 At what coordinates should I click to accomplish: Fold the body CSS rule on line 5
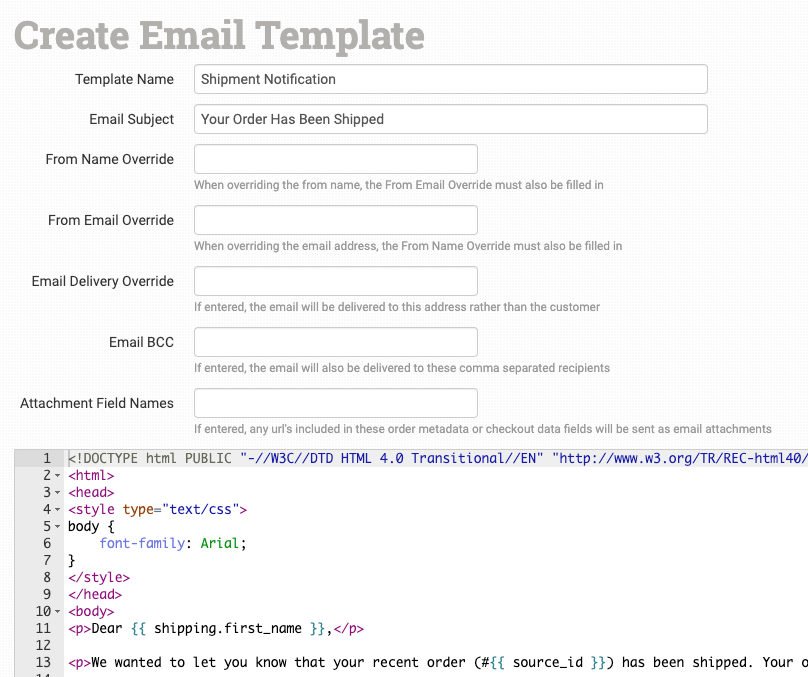(58, 527)
